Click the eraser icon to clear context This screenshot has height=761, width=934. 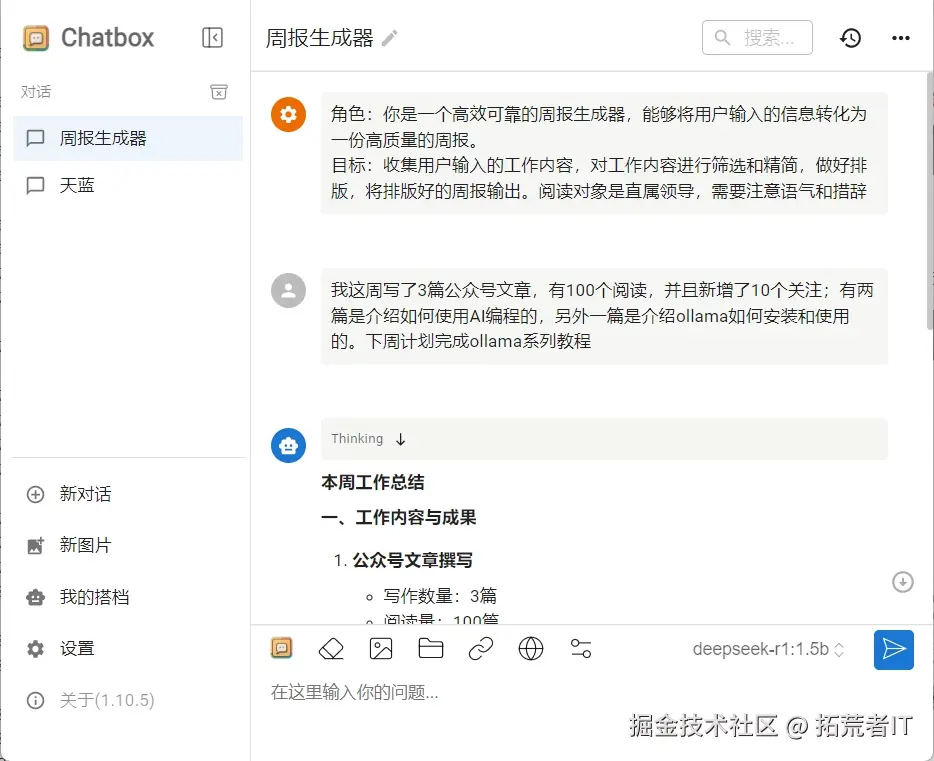click(x=331, y=649)
